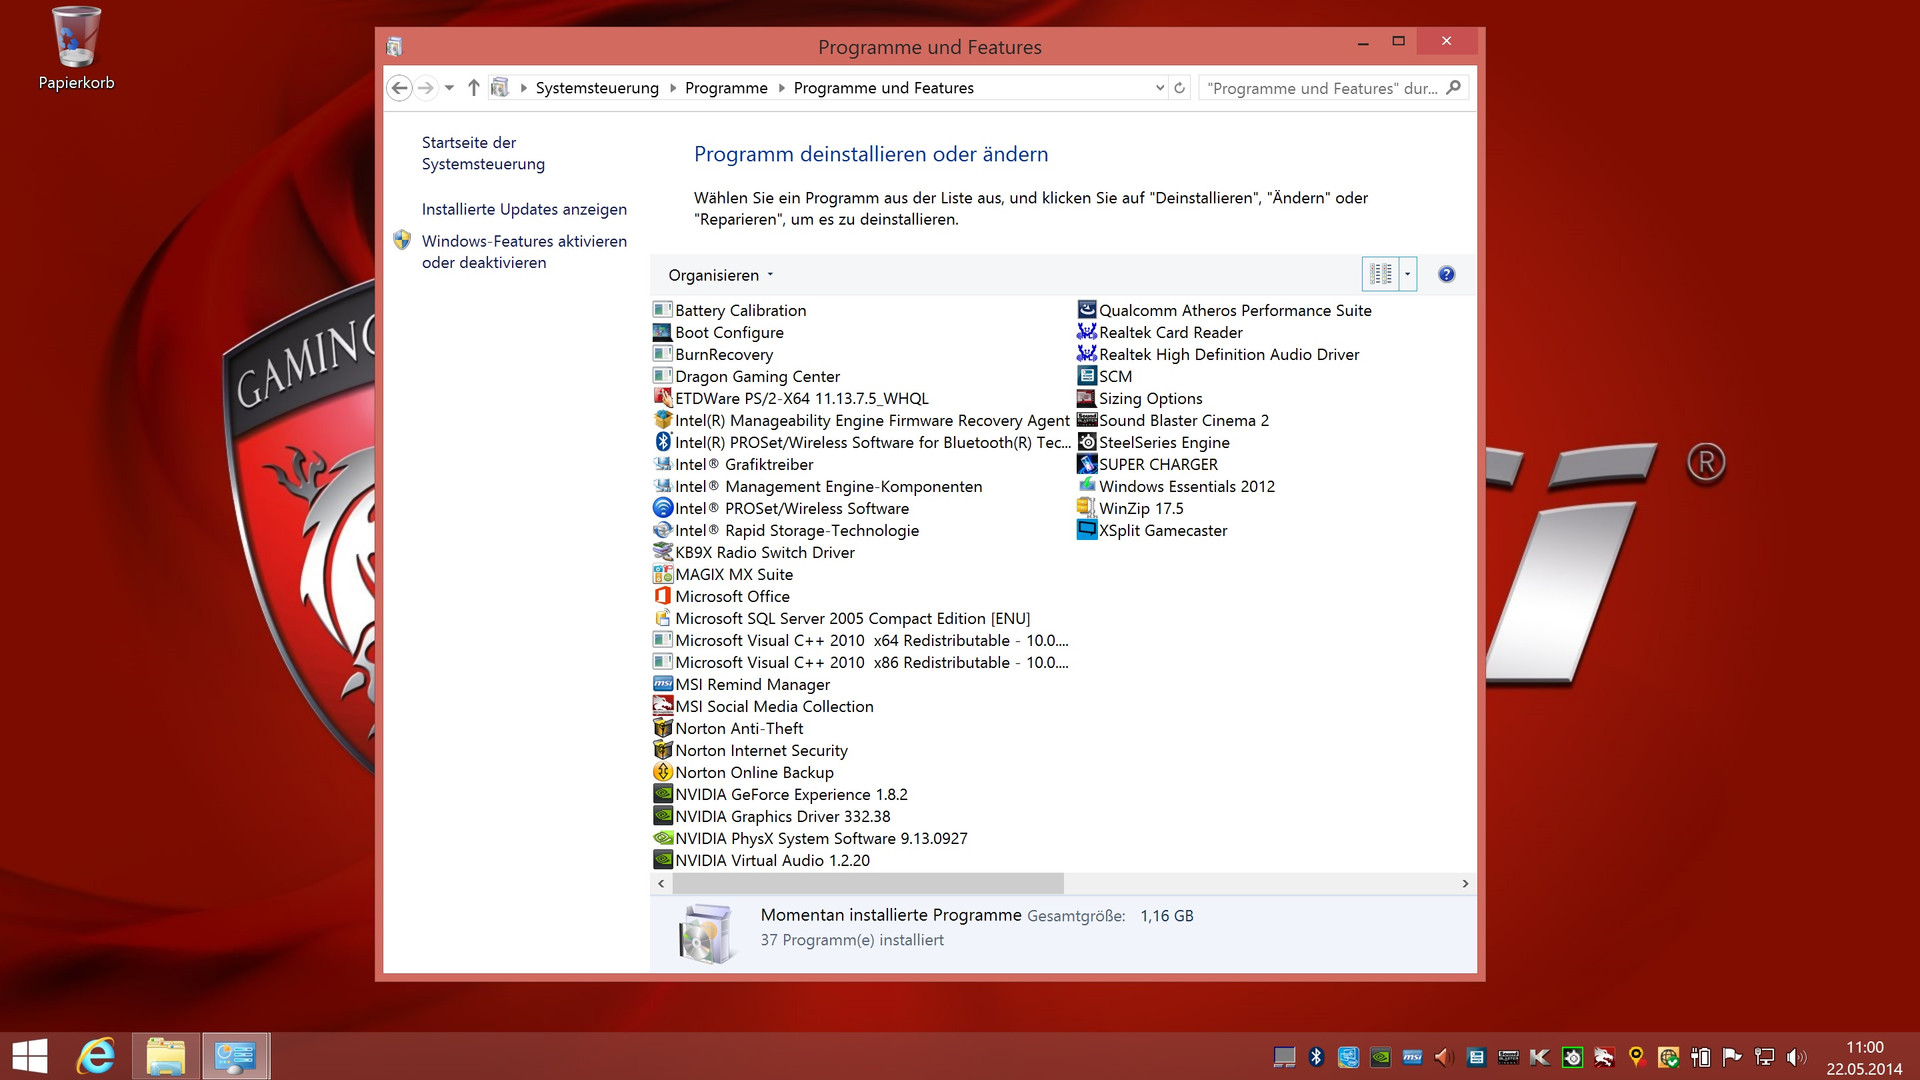
Task: Open Installierte Updates anzeigen link
Action: click(524, 209)
